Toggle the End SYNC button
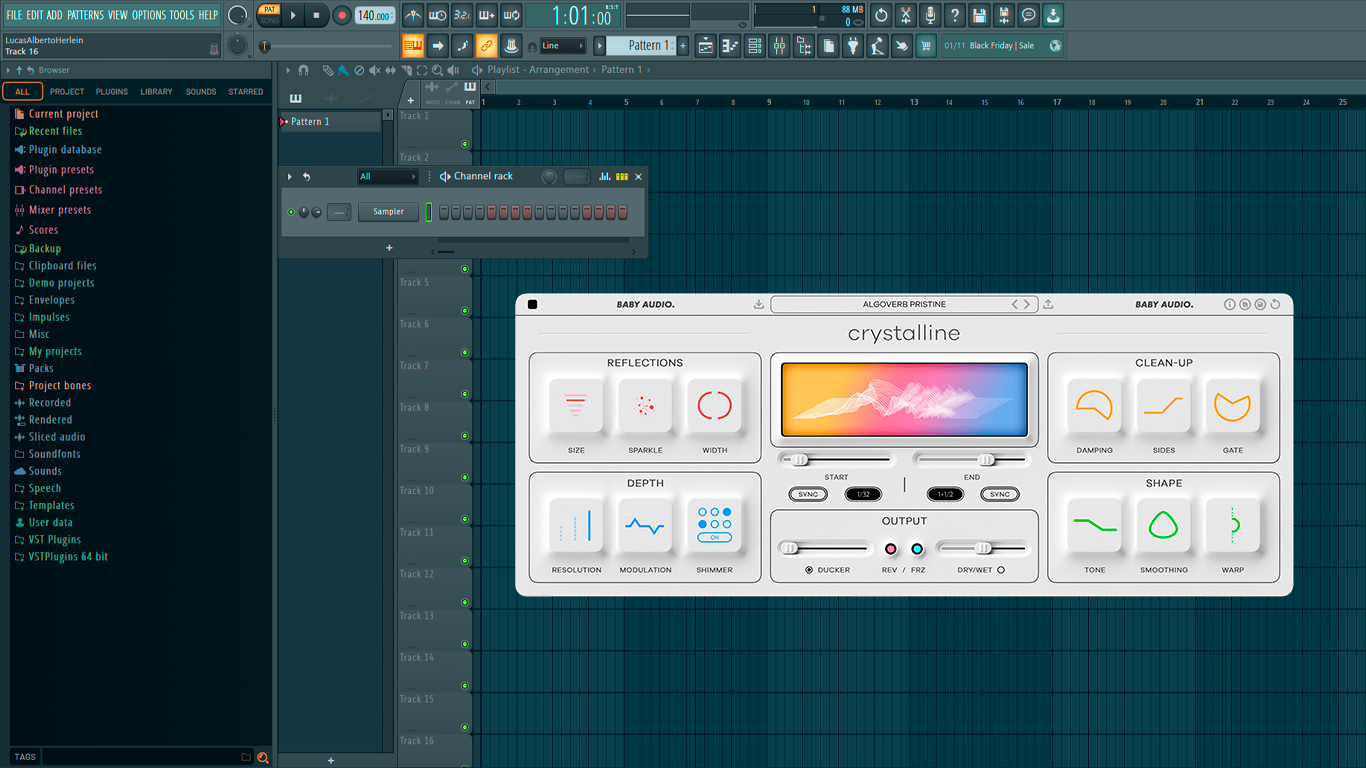 tap(1000, 495)
